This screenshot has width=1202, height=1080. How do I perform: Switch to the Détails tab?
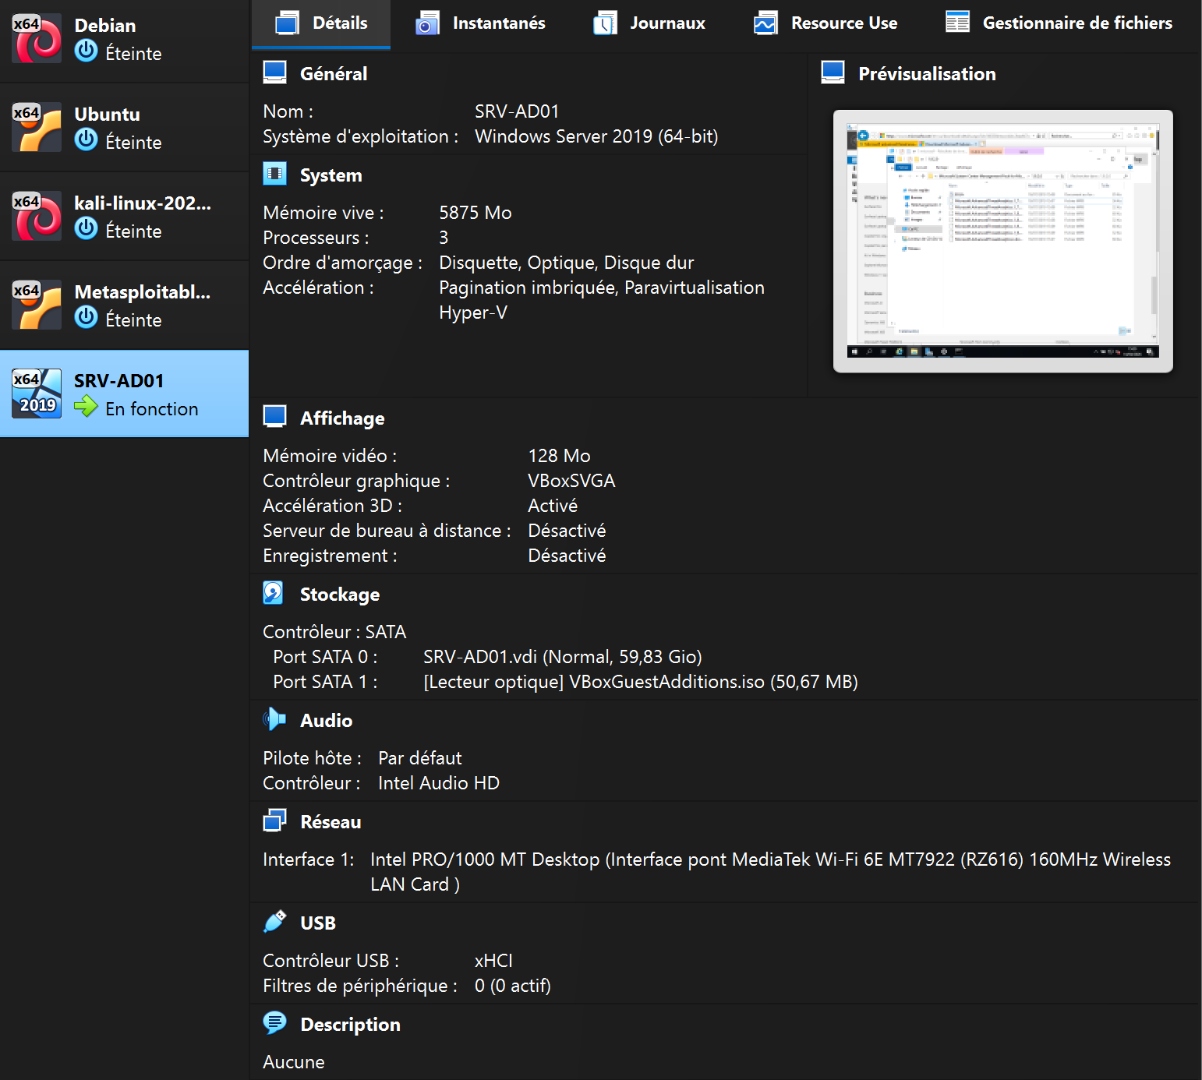(321, 23)
